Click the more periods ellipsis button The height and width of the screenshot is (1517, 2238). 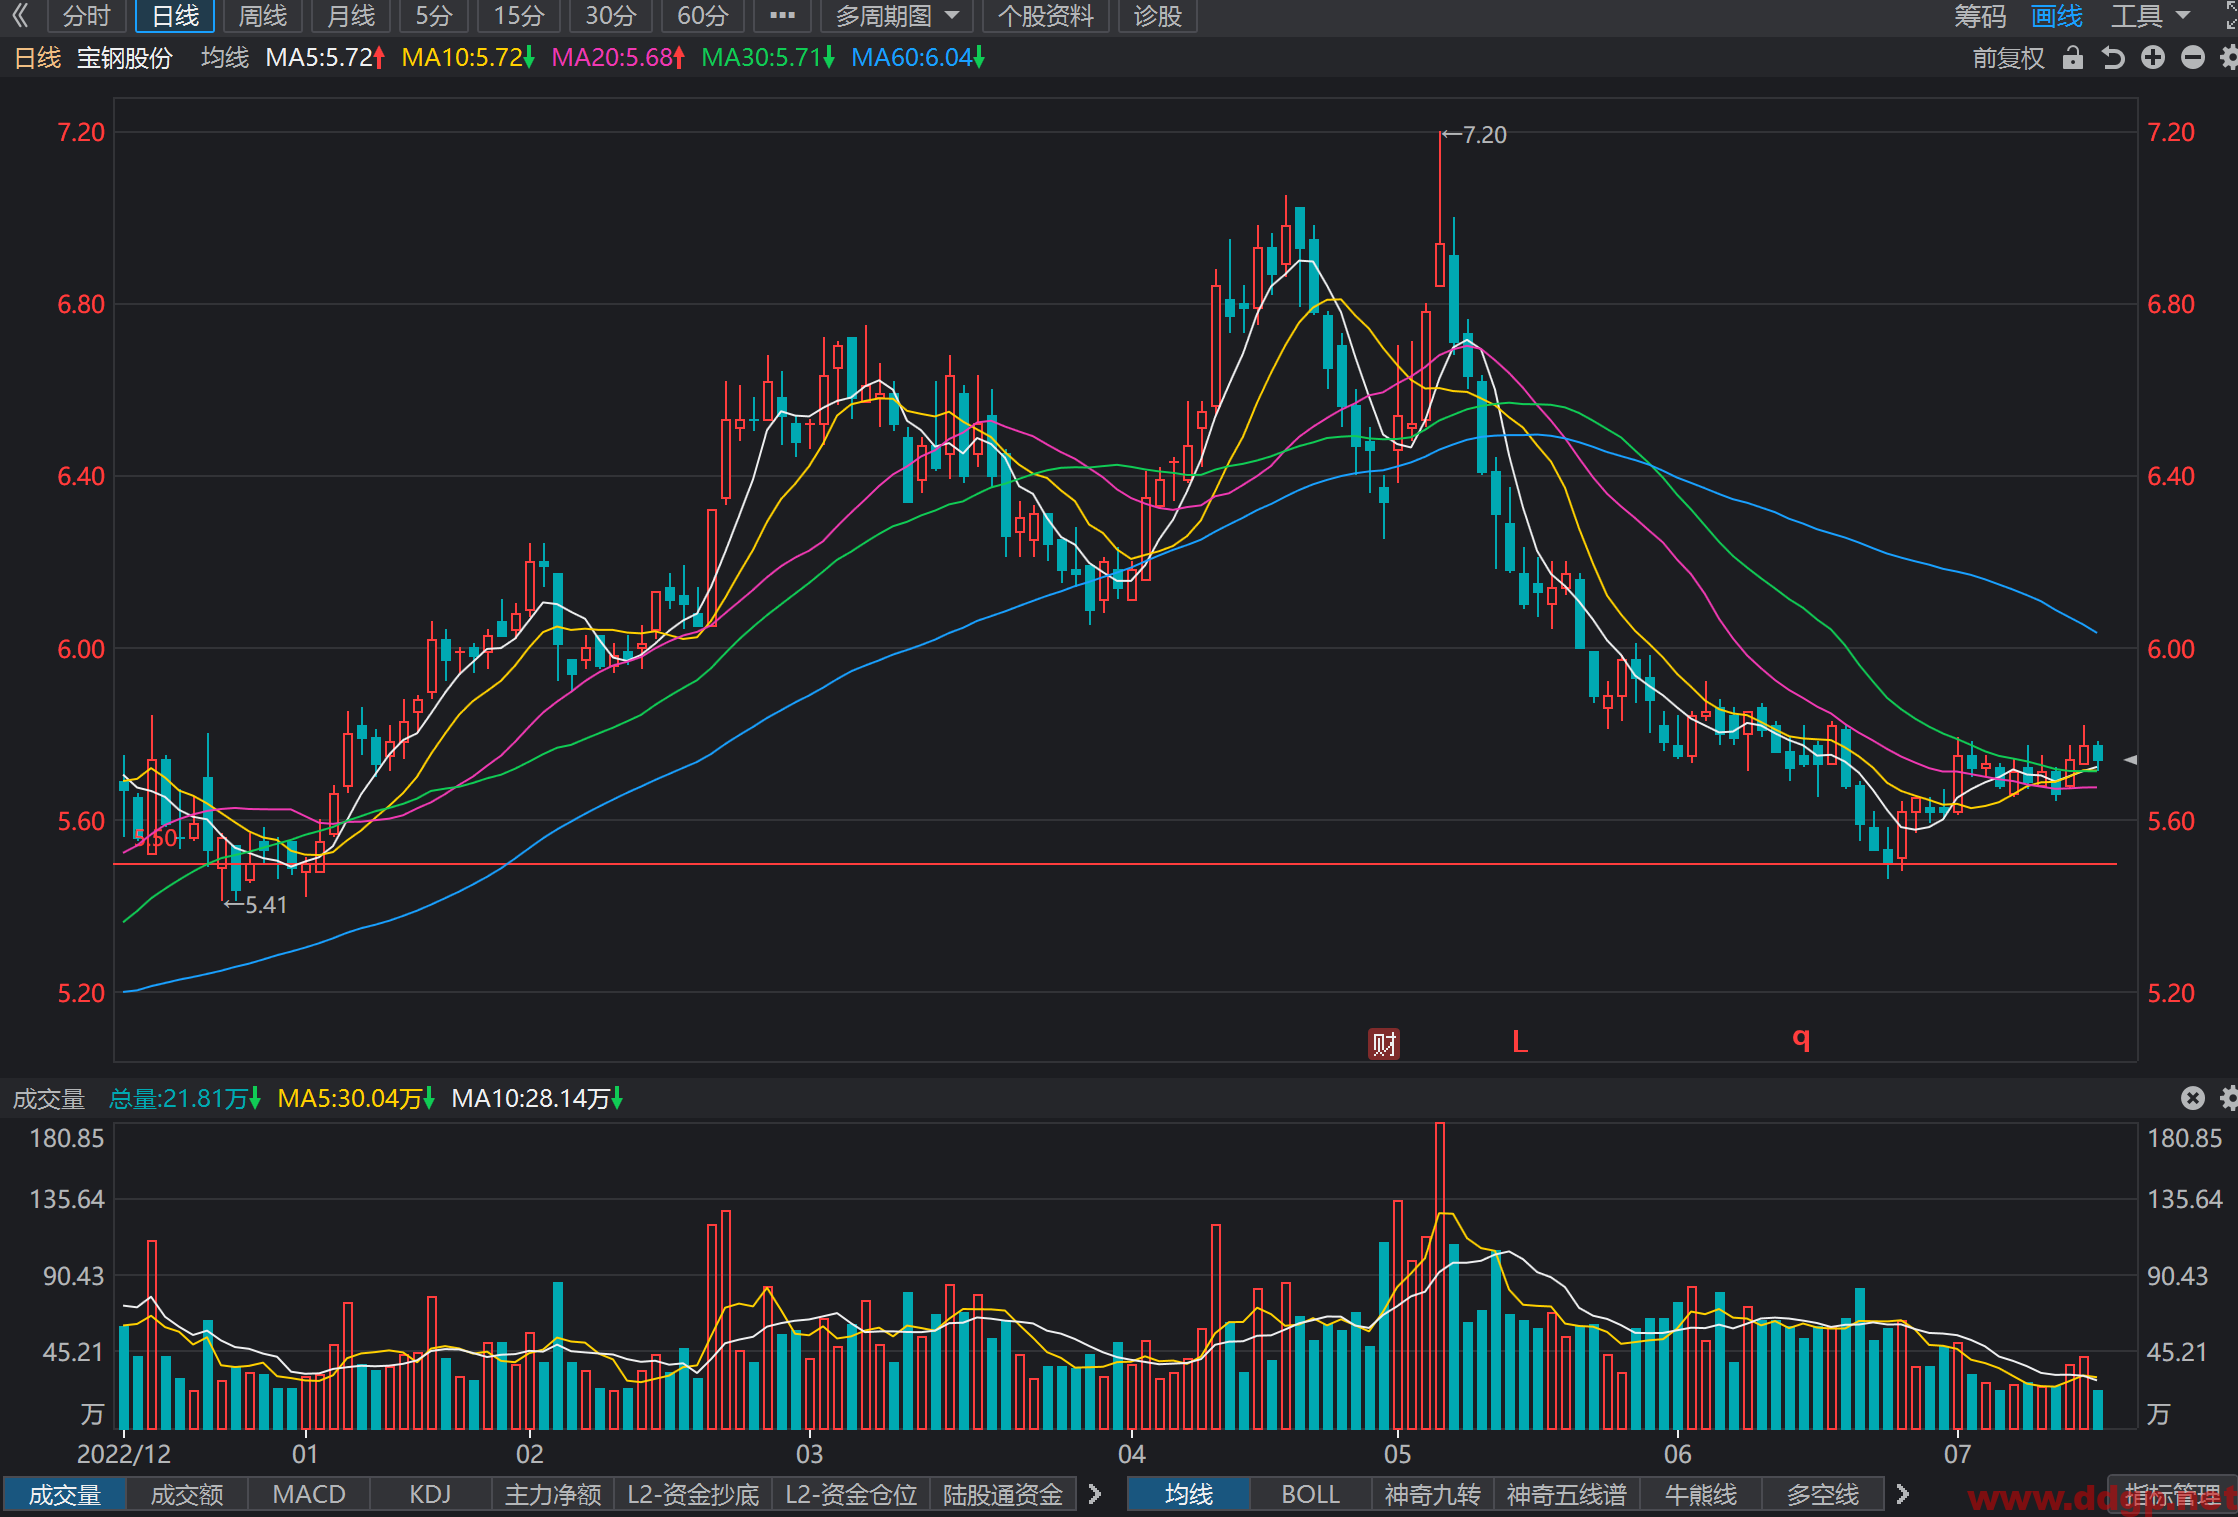(x=782, y=16)
